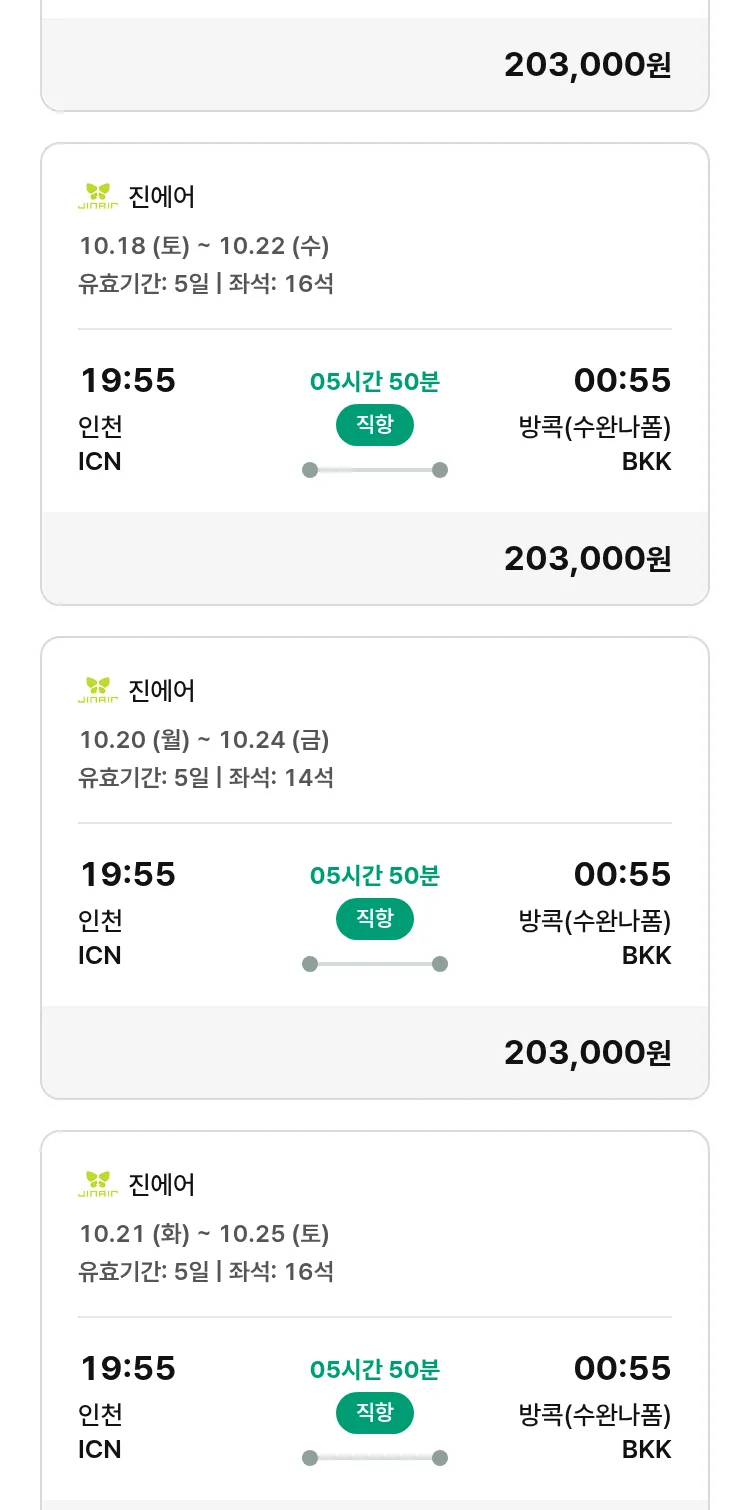The width and height of the screenshot is (750, 1510).
Task: Open the 10.20 (월) ~ 10.24 (금) date range
Action: pyautogui.click(x=204, y=739)
